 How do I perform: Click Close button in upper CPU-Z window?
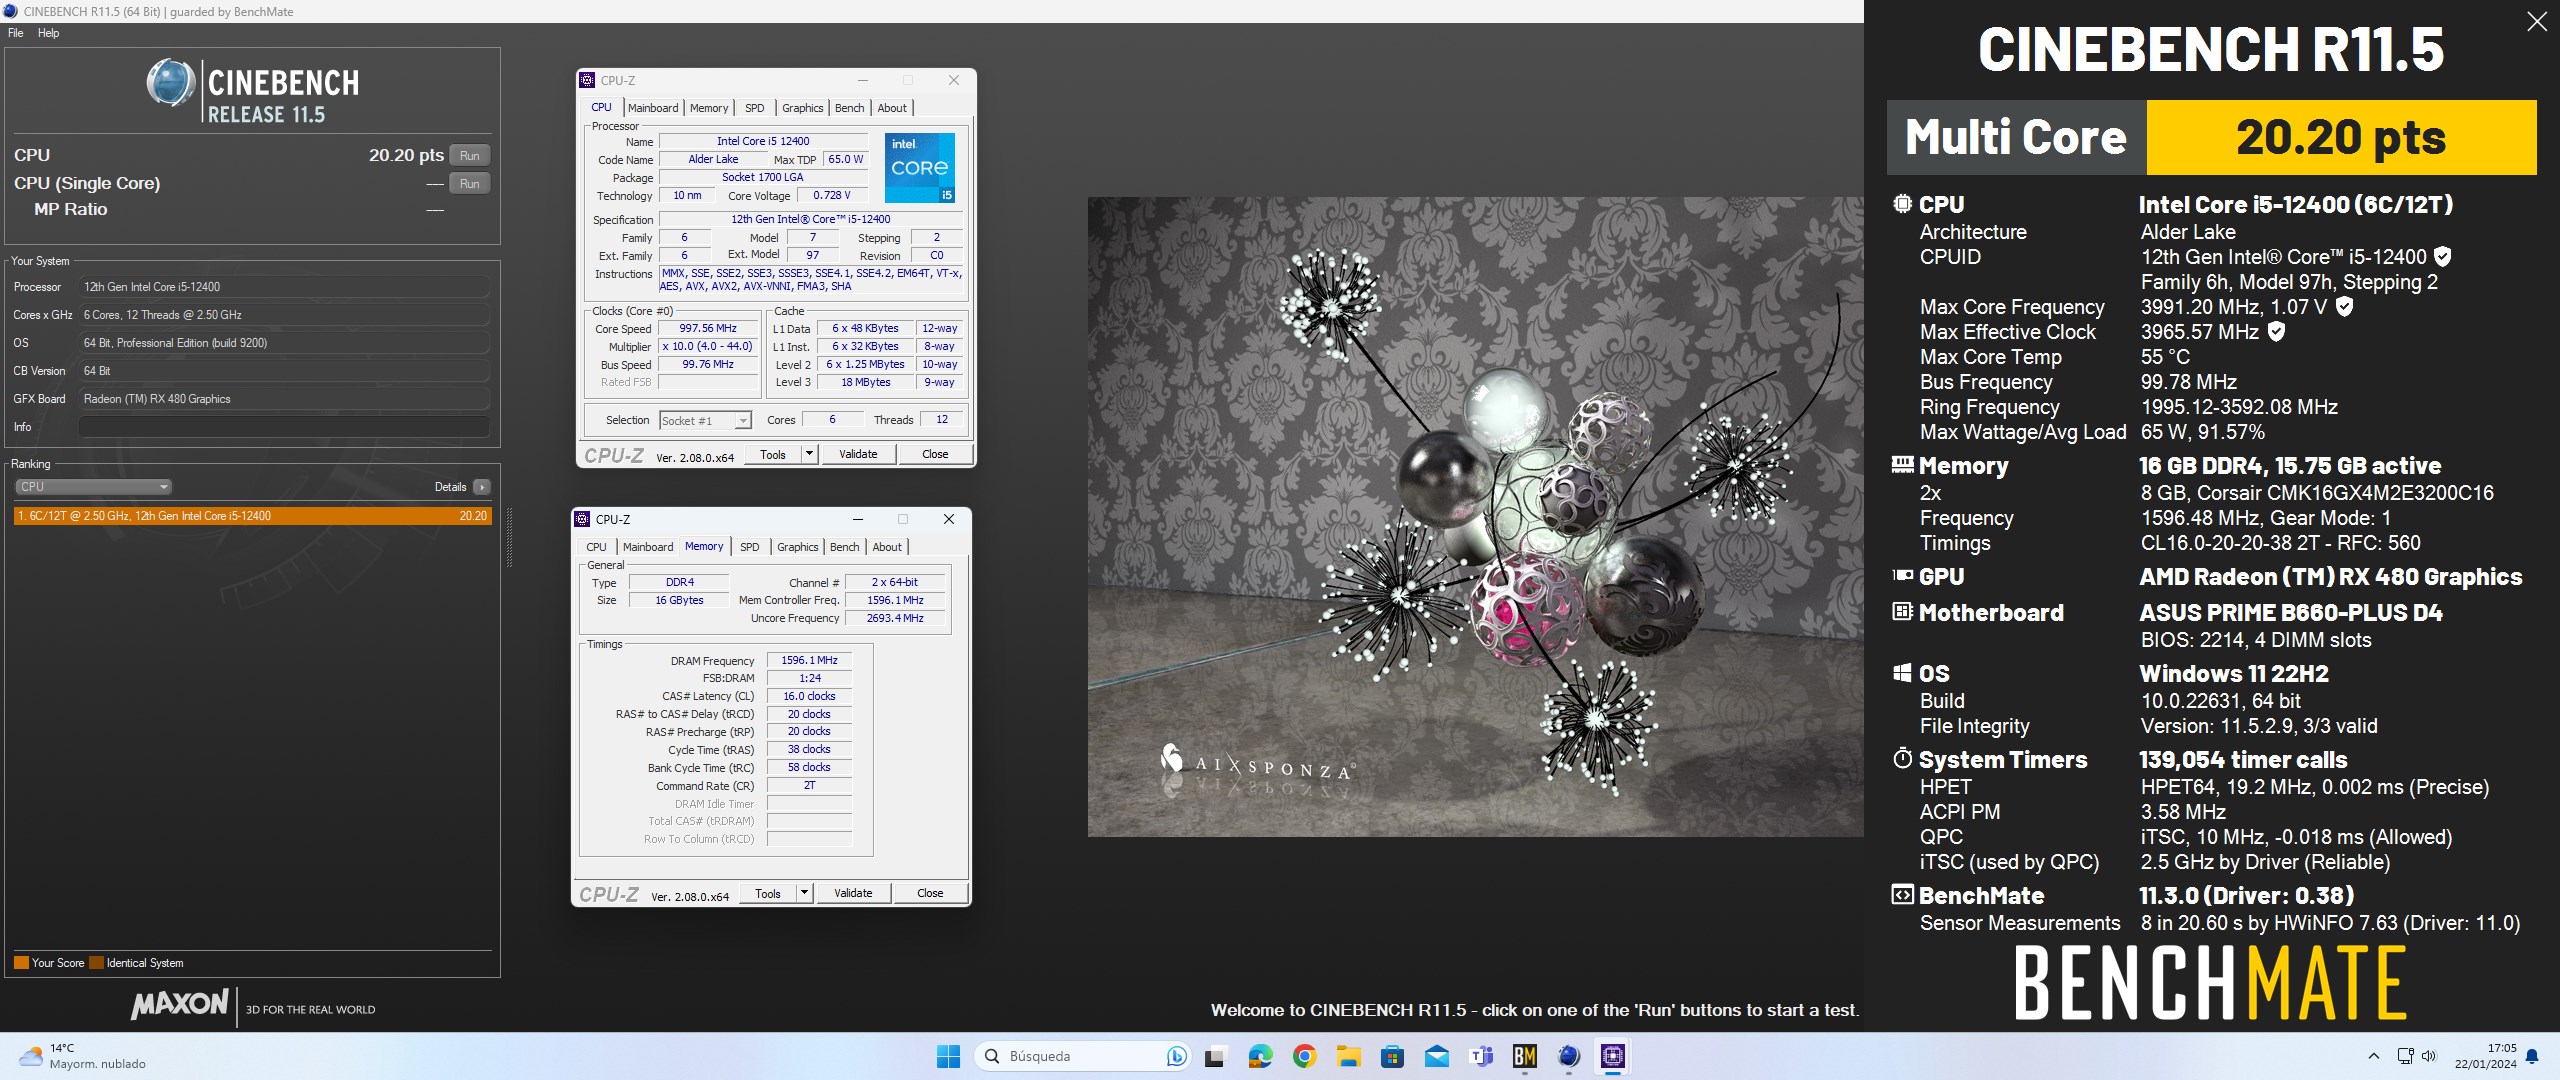click(935, 454)
